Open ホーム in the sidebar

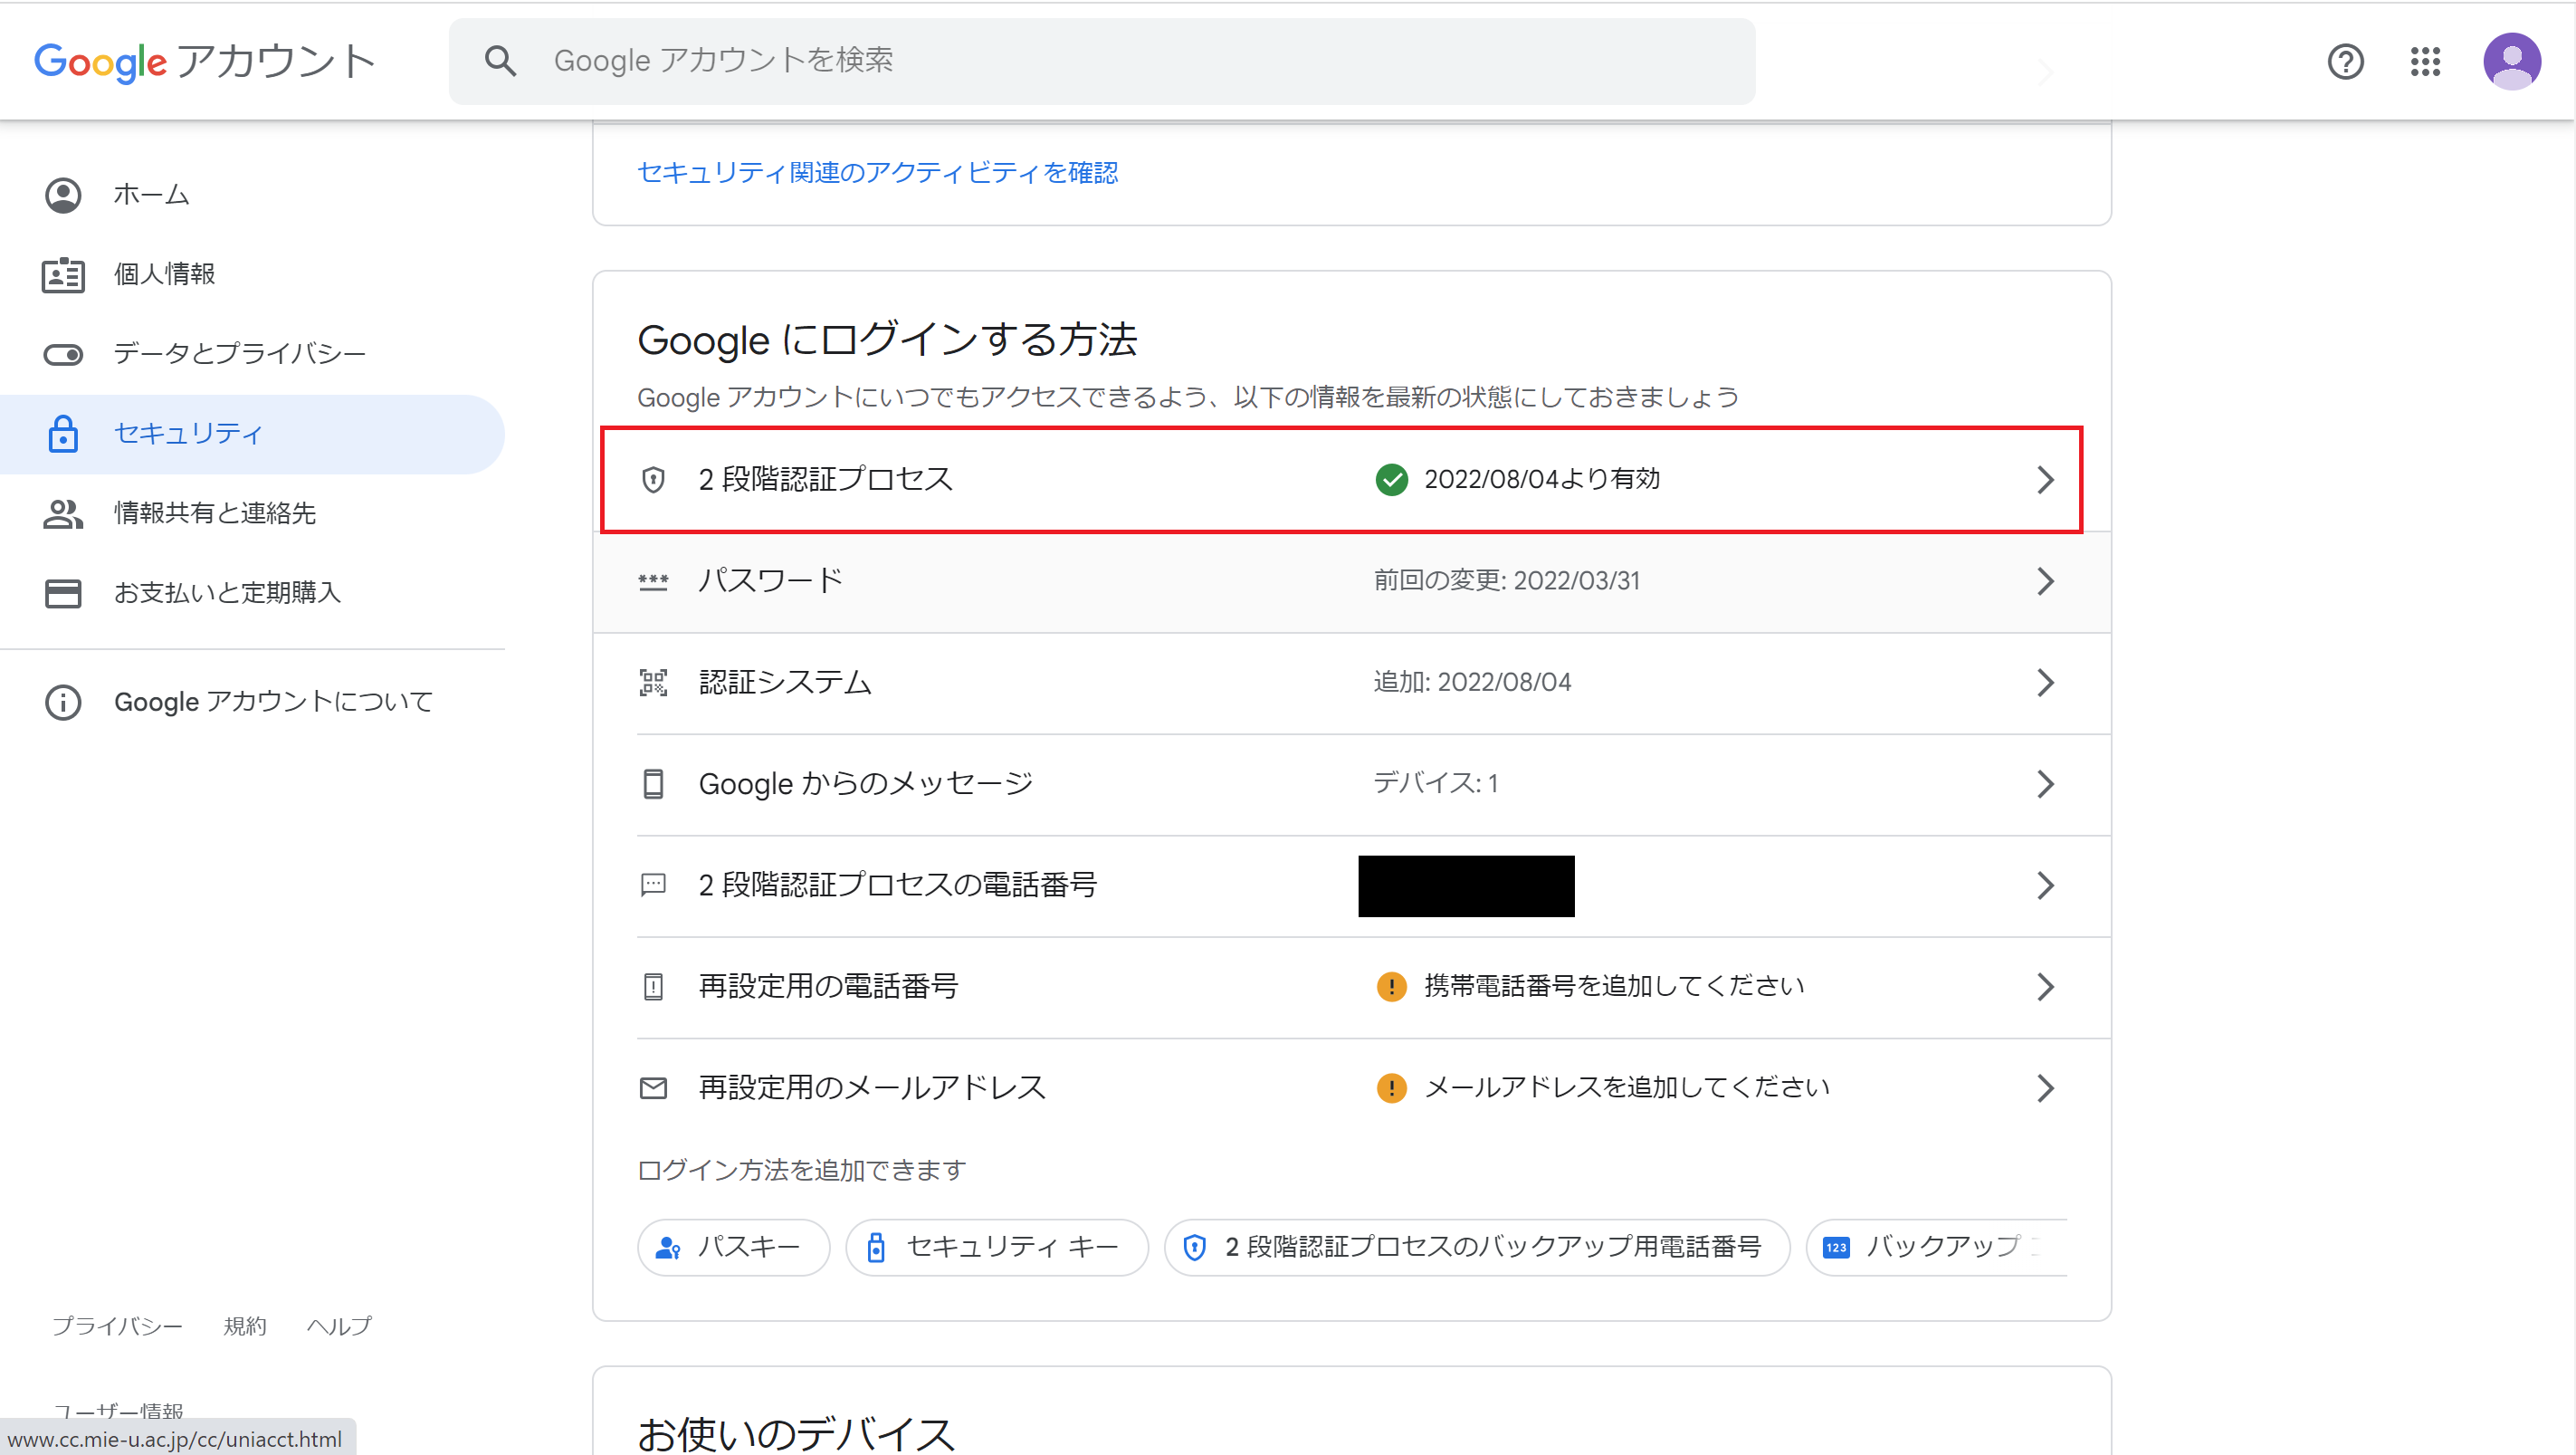(x=252, y=195)
